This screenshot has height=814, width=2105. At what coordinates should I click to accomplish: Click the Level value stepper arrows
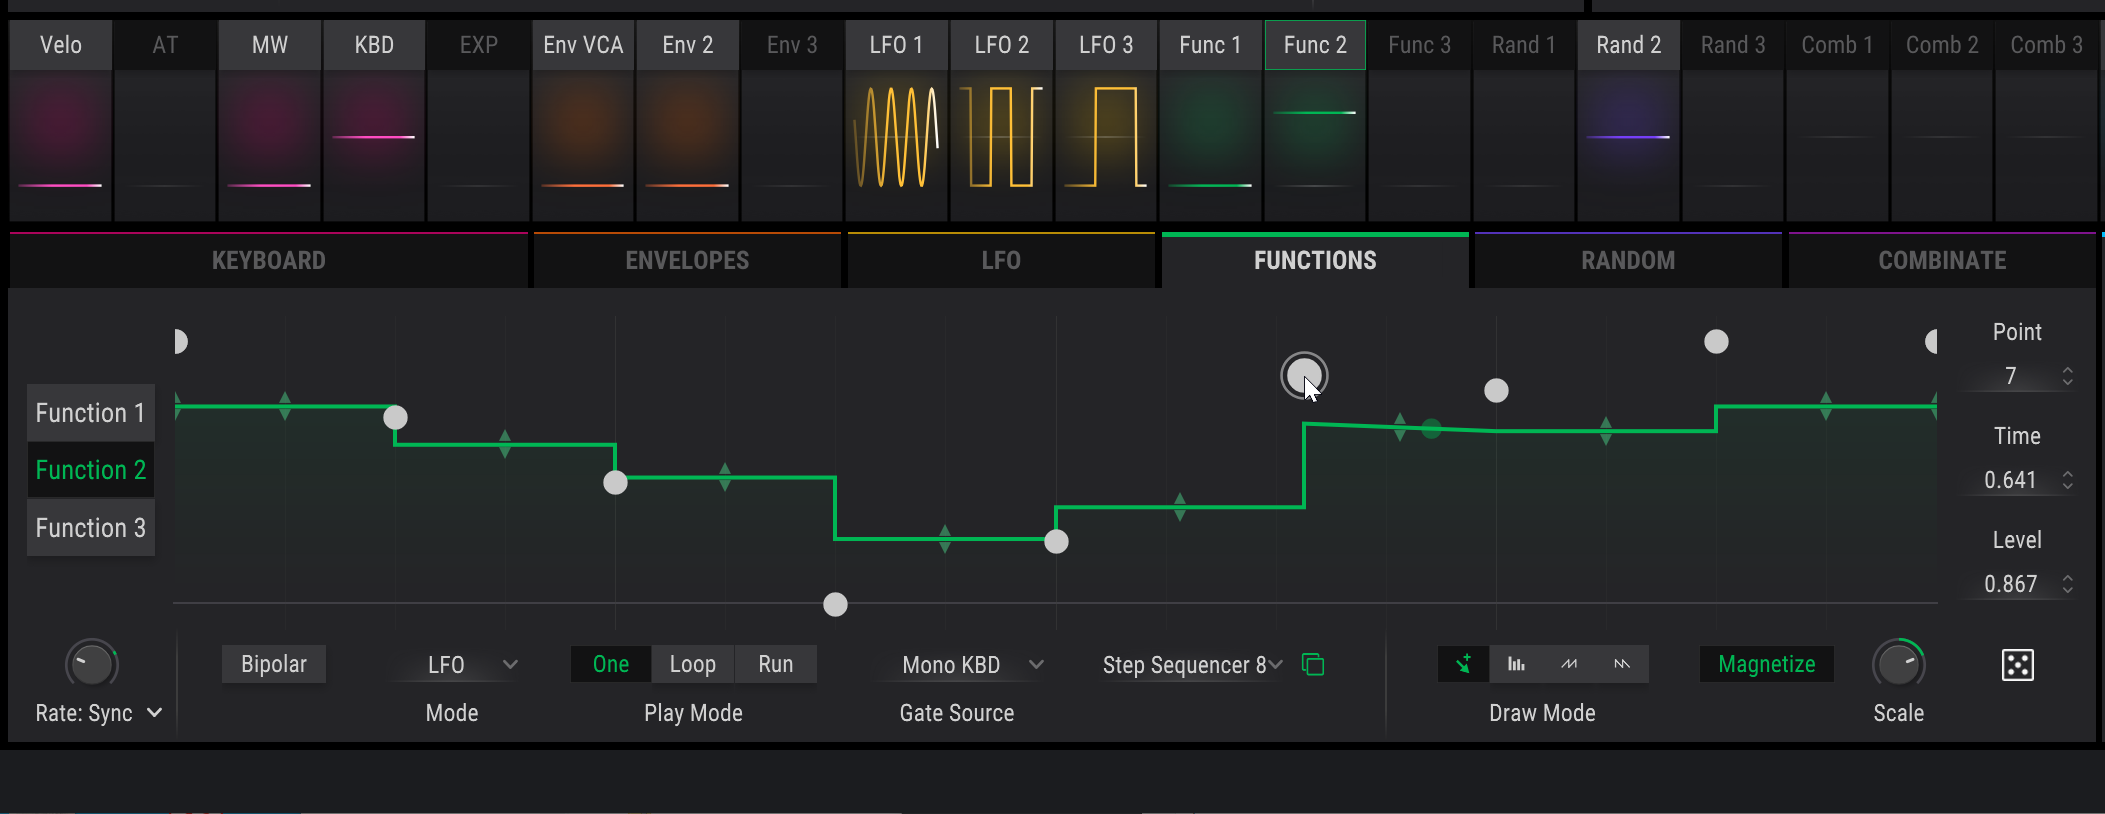pos(2067,584)
